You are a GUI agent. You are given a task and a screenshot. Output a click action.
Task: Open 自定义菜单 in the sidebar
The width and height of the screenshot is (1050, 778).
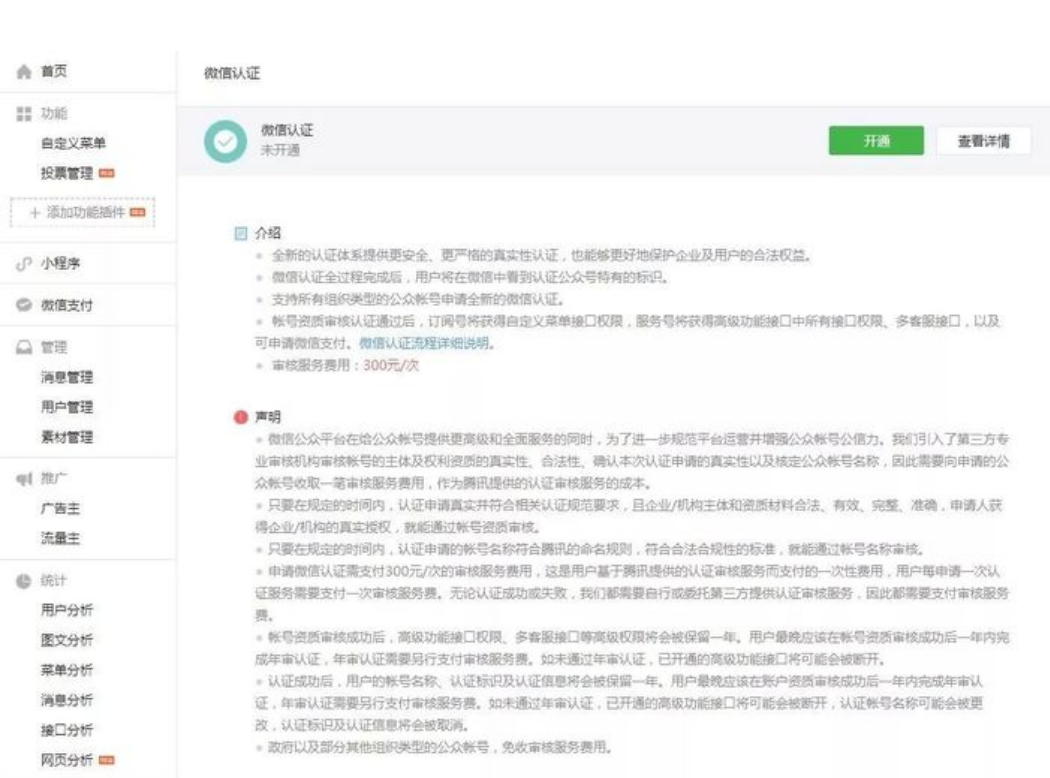pyautogui.click(x=74, y=143)
